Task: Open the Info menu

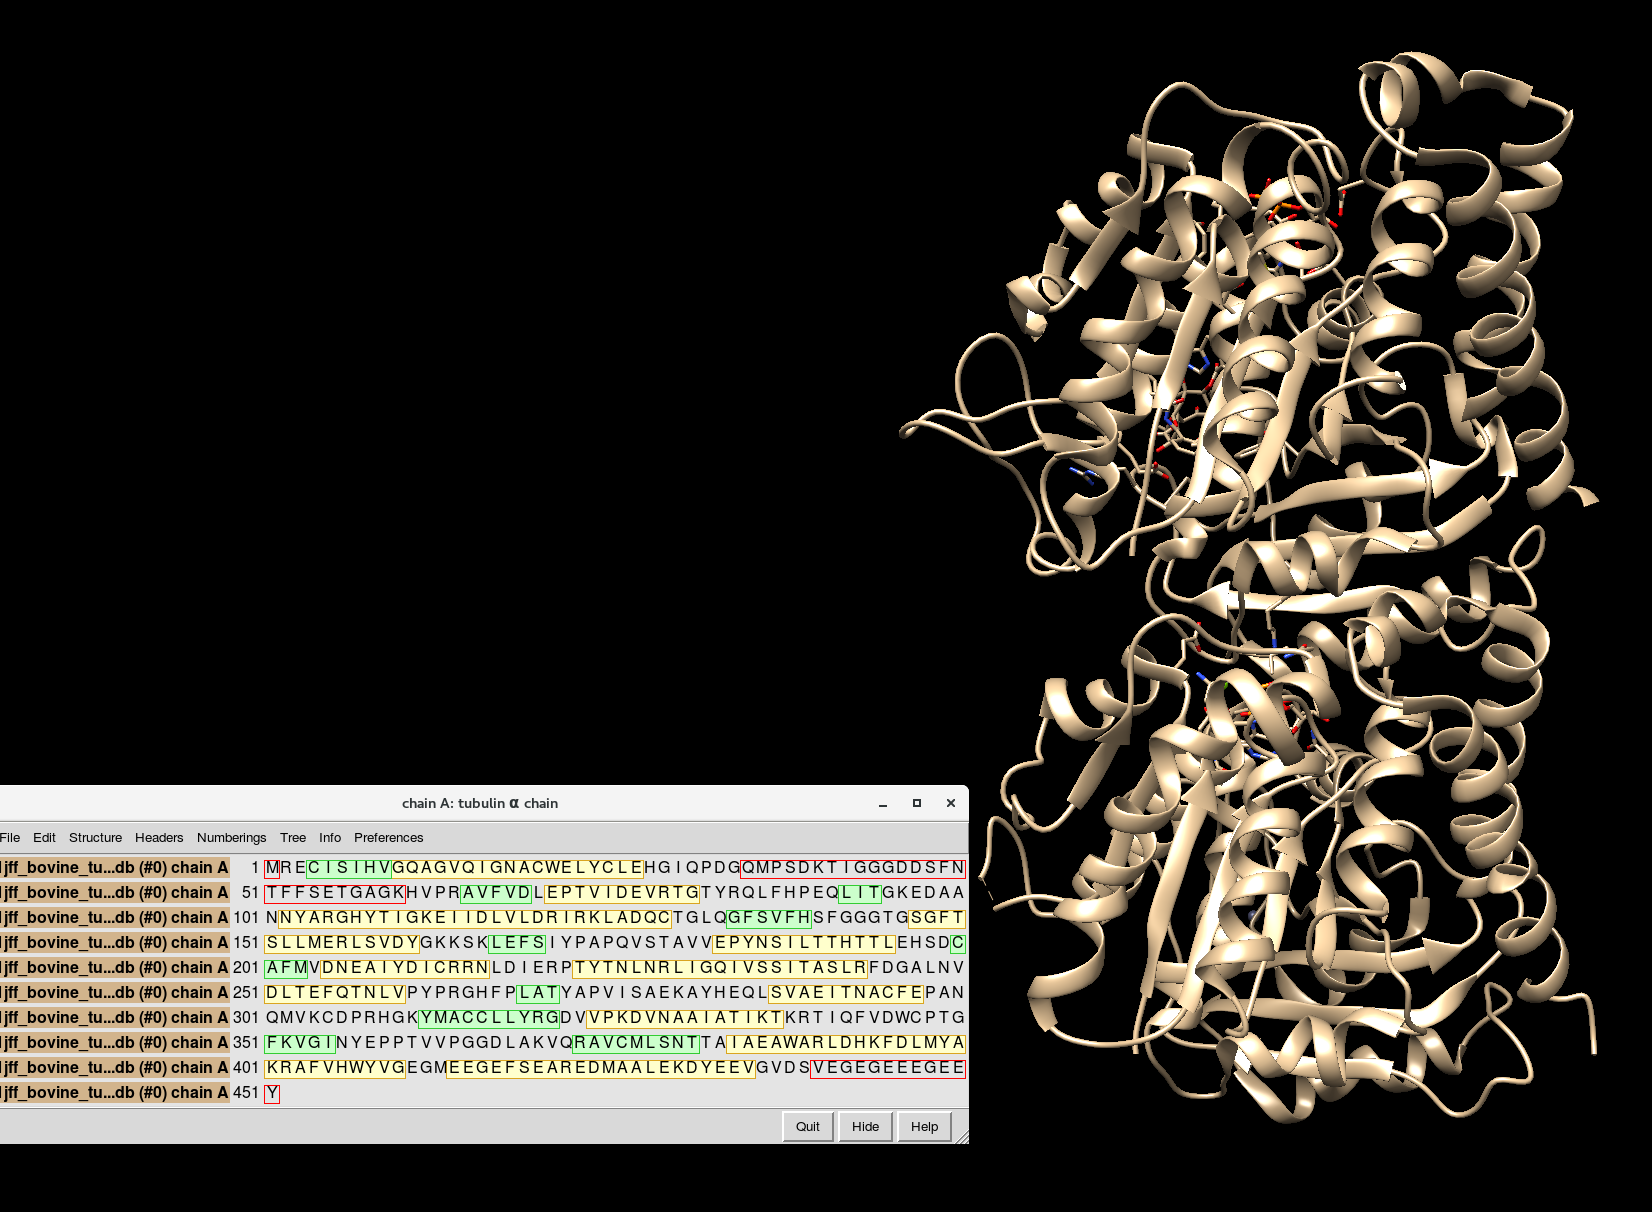Action: [x=330, y=838]
